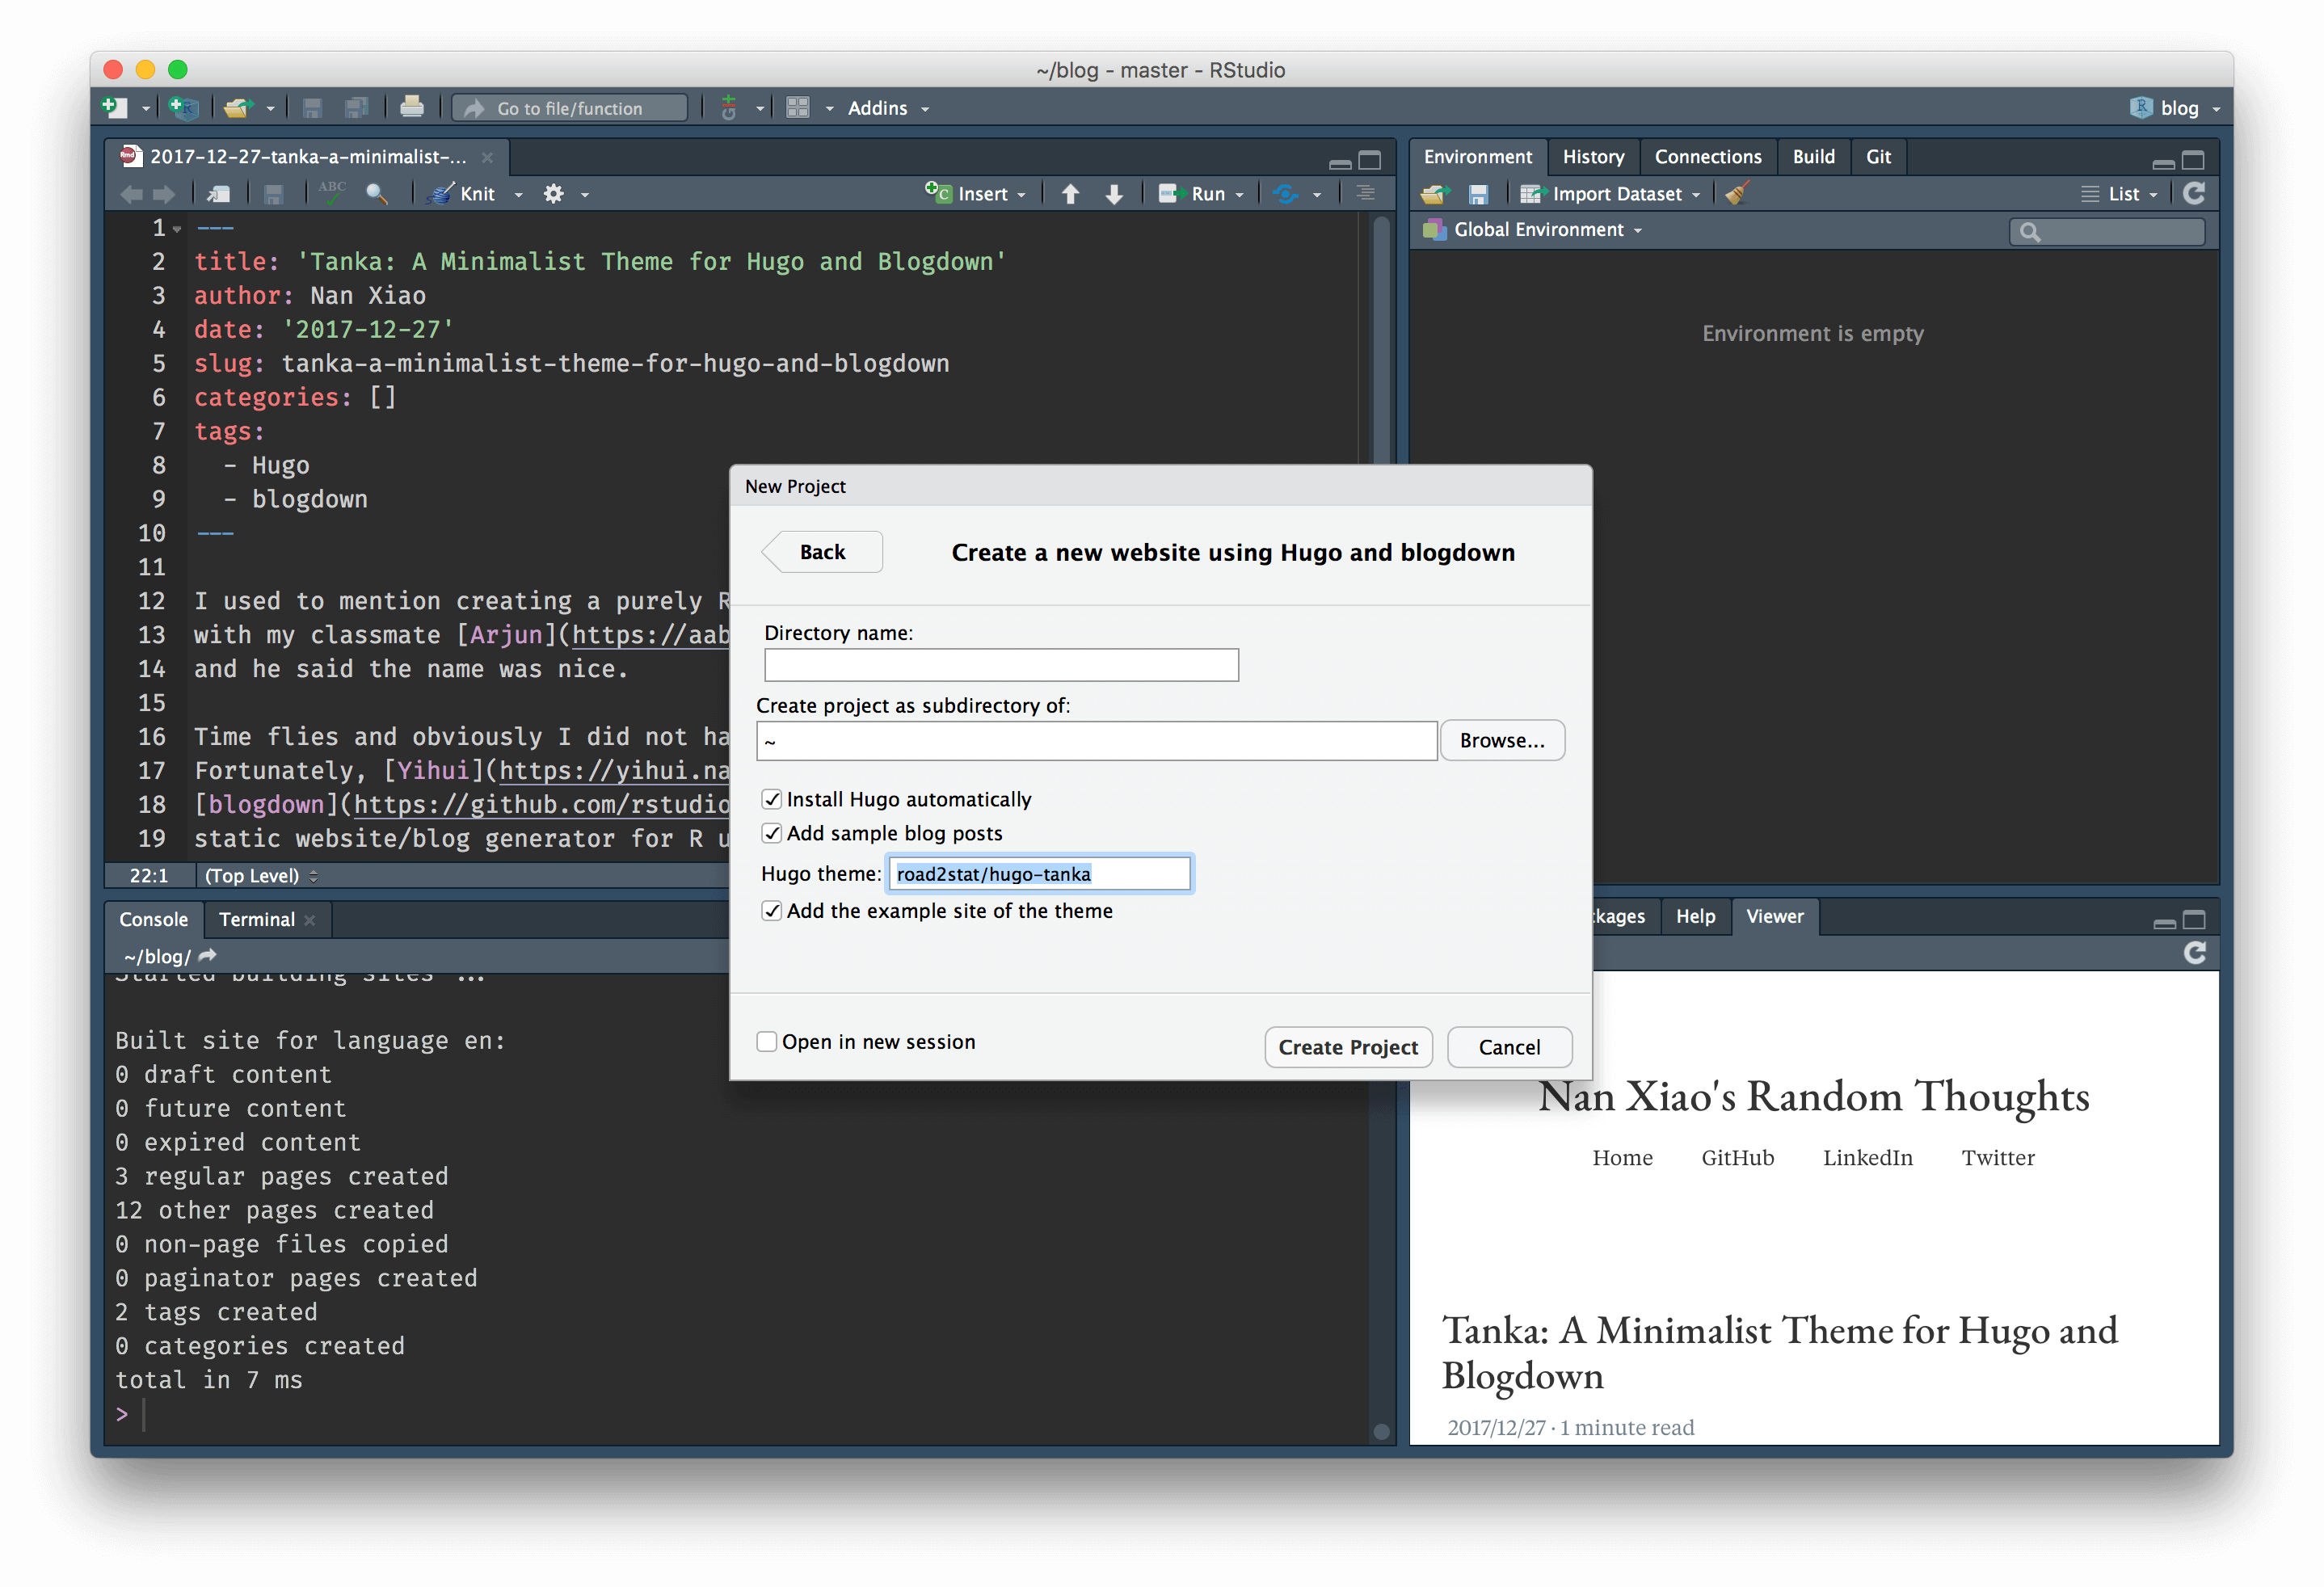This screenshot has width=2324, height=1587.
Task: Switch to the Connections tab
Action: pyautogui.click(x=1707, y=157)
